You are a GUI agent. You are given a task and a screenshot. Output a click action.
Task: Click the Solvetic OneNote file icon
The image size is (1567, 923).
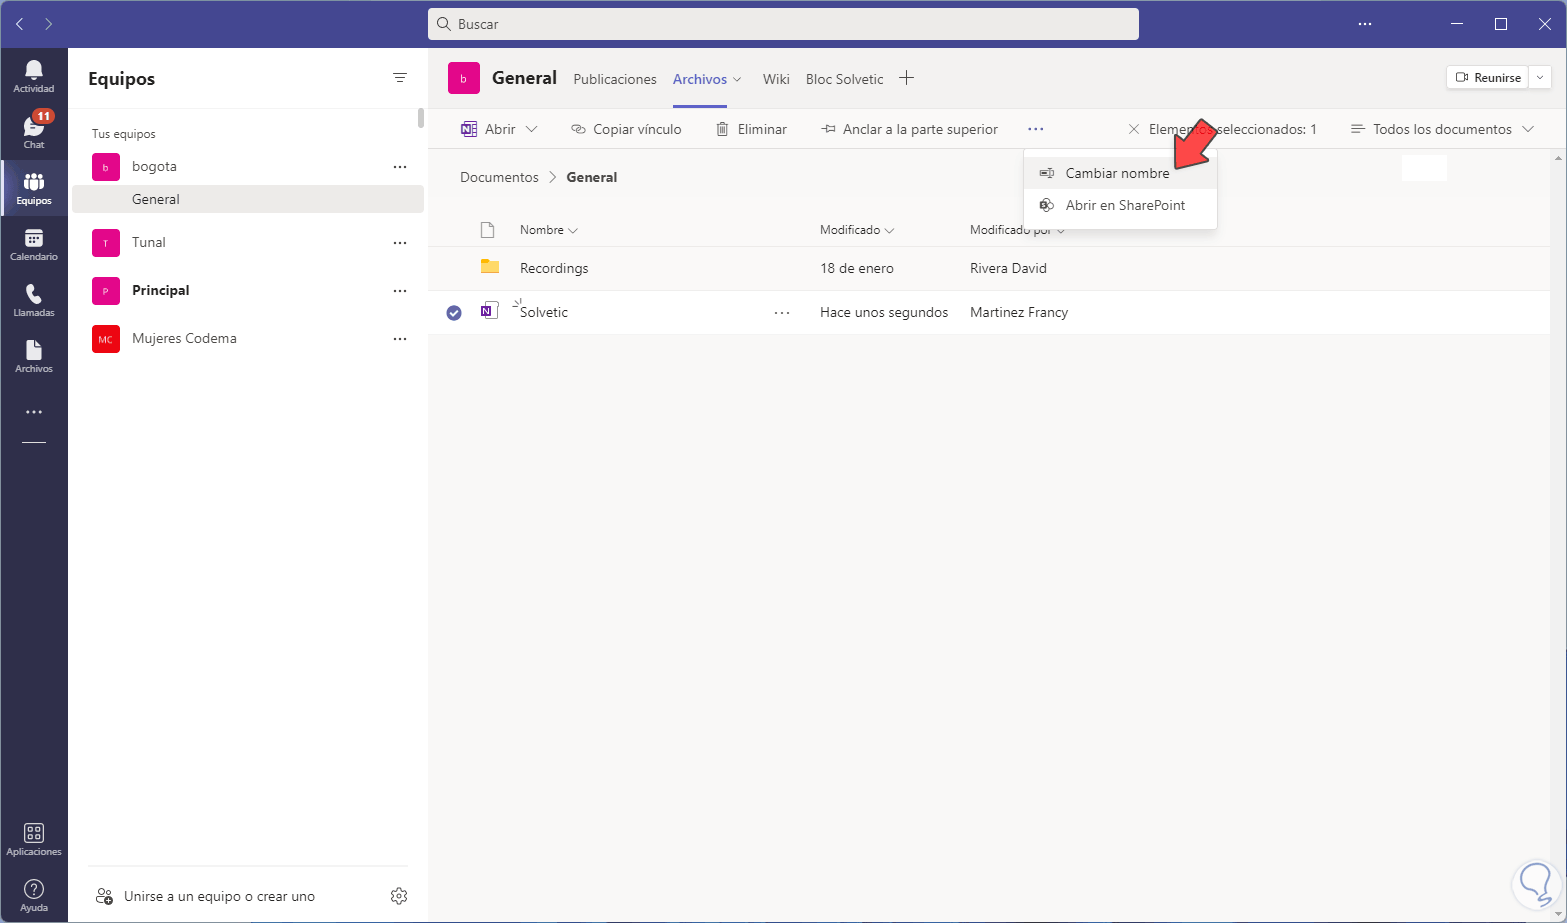pos(489,311)
